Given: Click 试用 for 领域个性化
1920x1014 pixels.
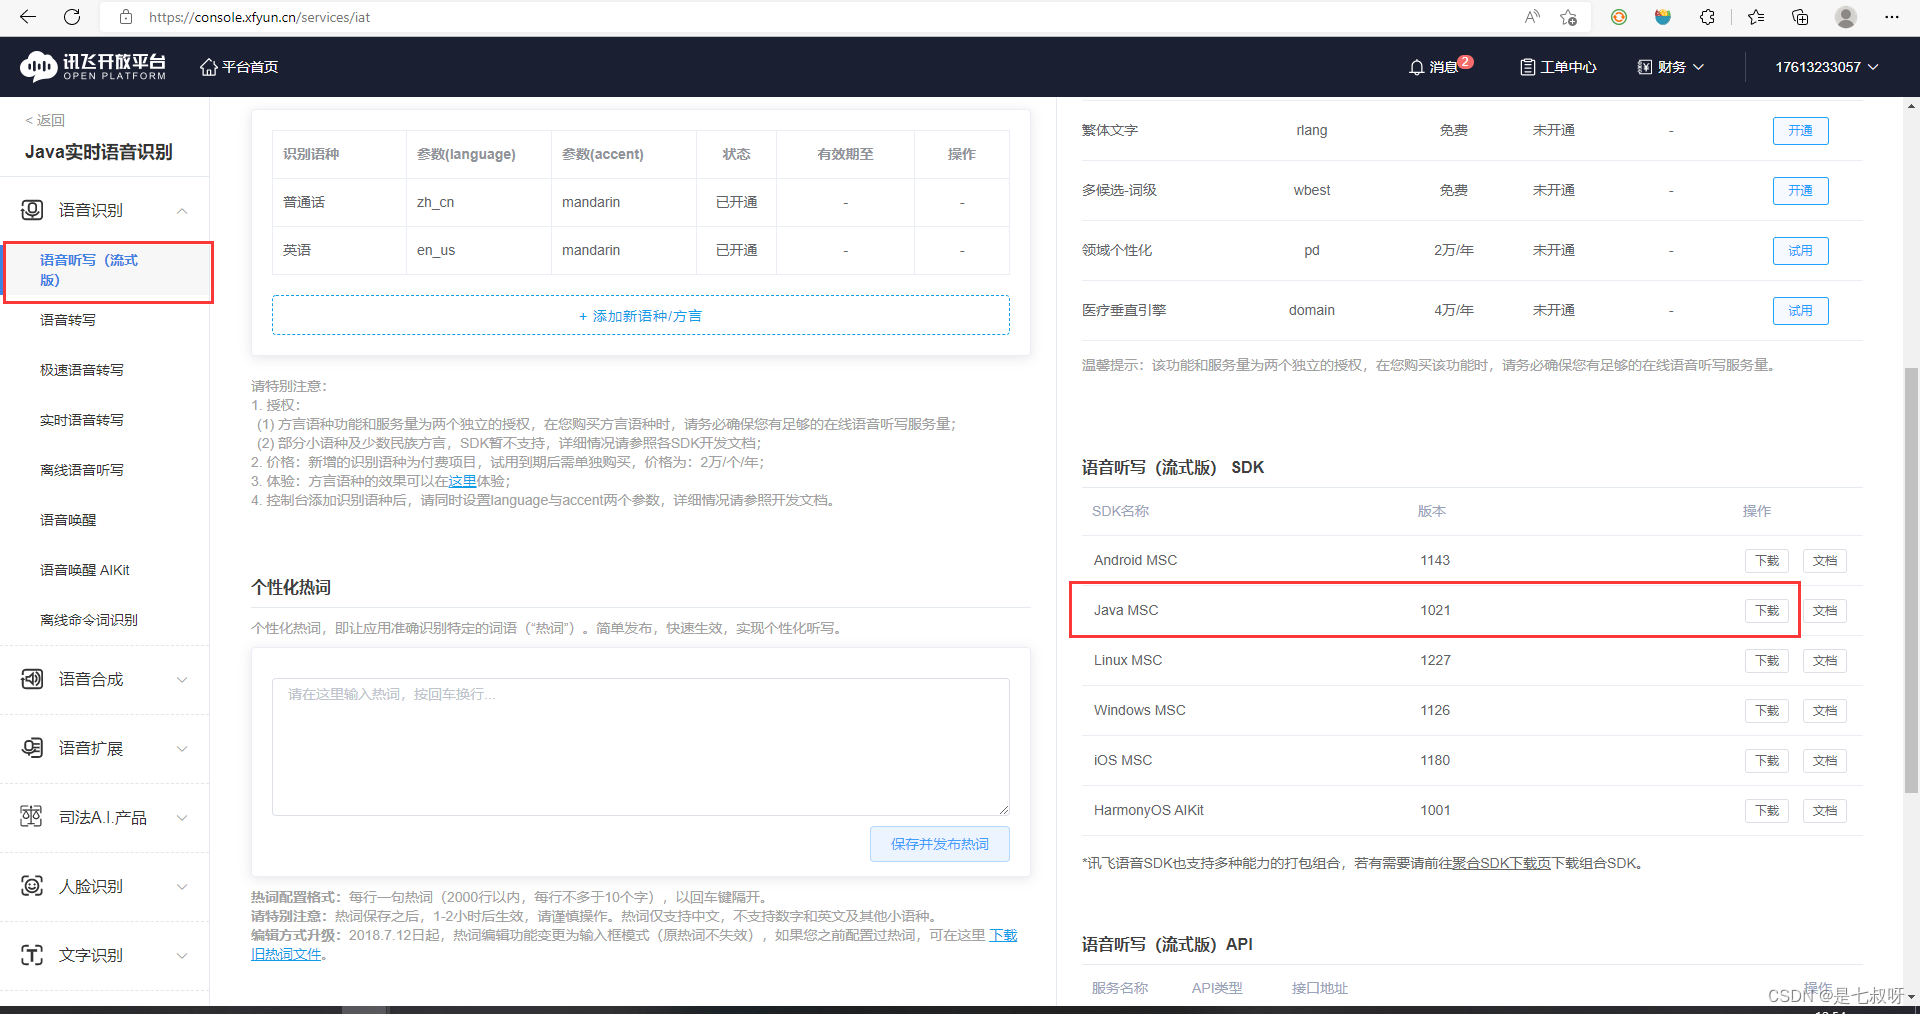Looking at the screenshot, I should pos(1800,251).
